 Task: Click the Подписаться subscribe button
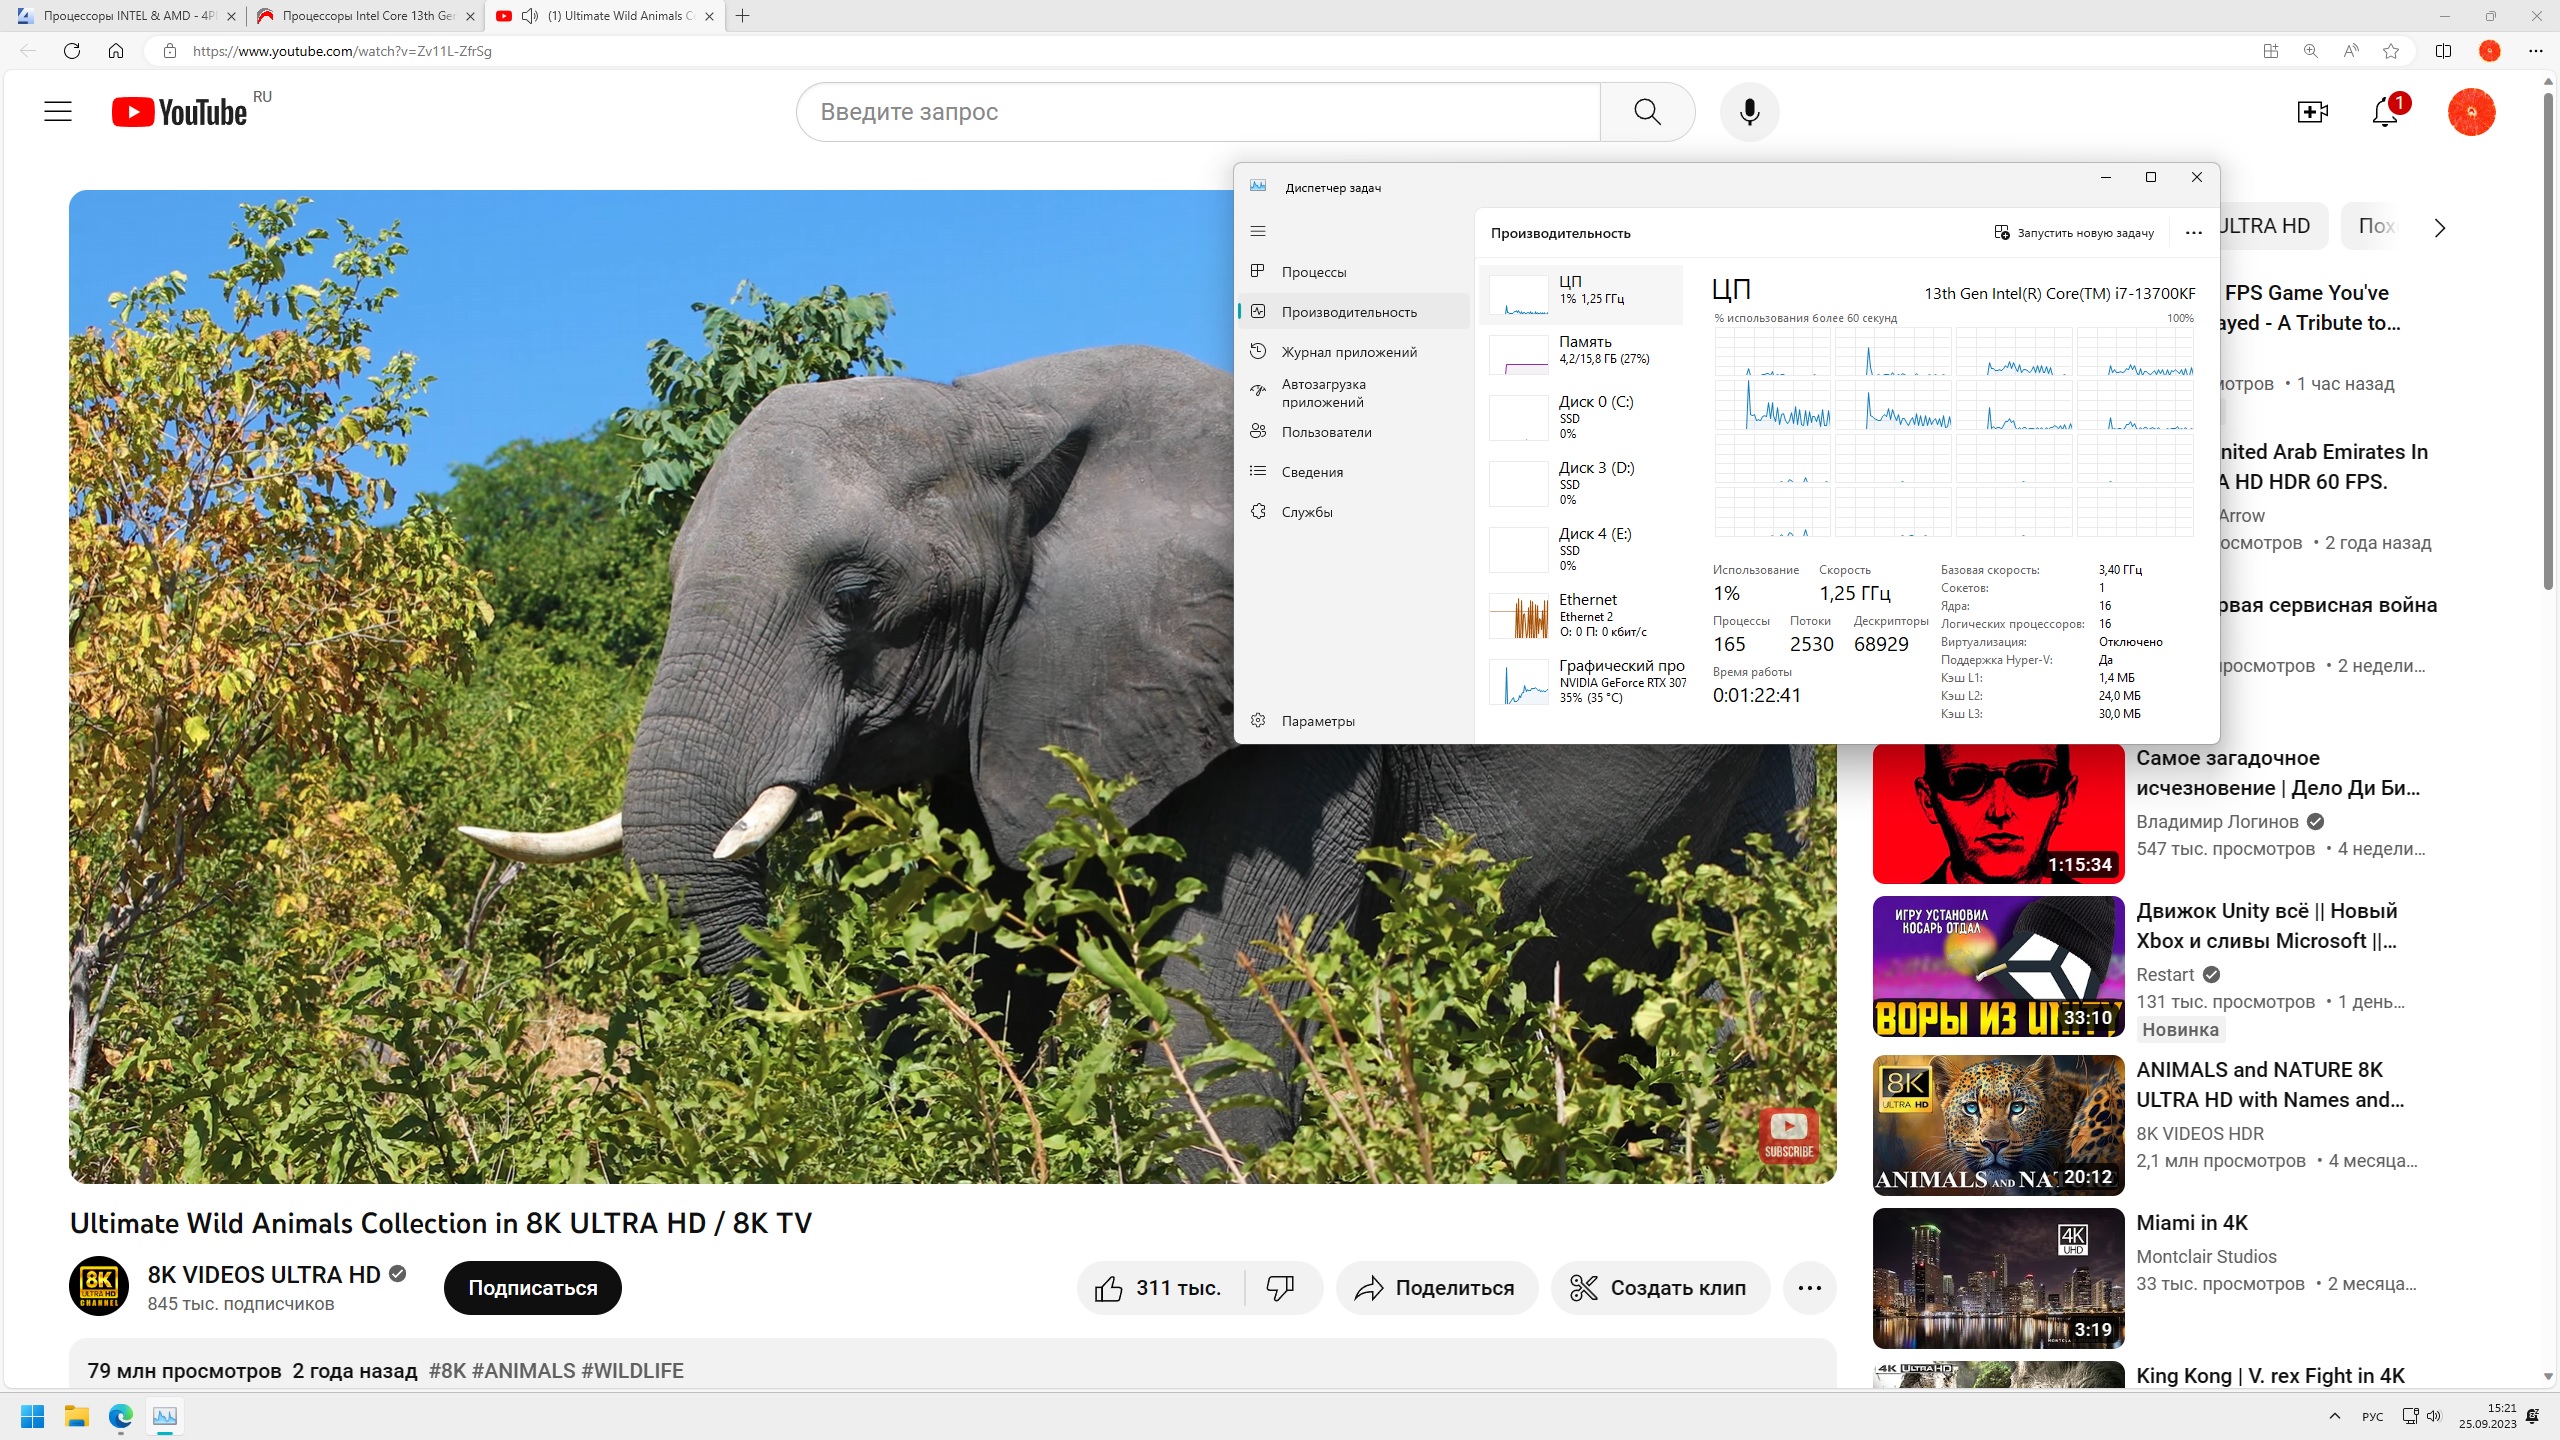[532, 1288]
